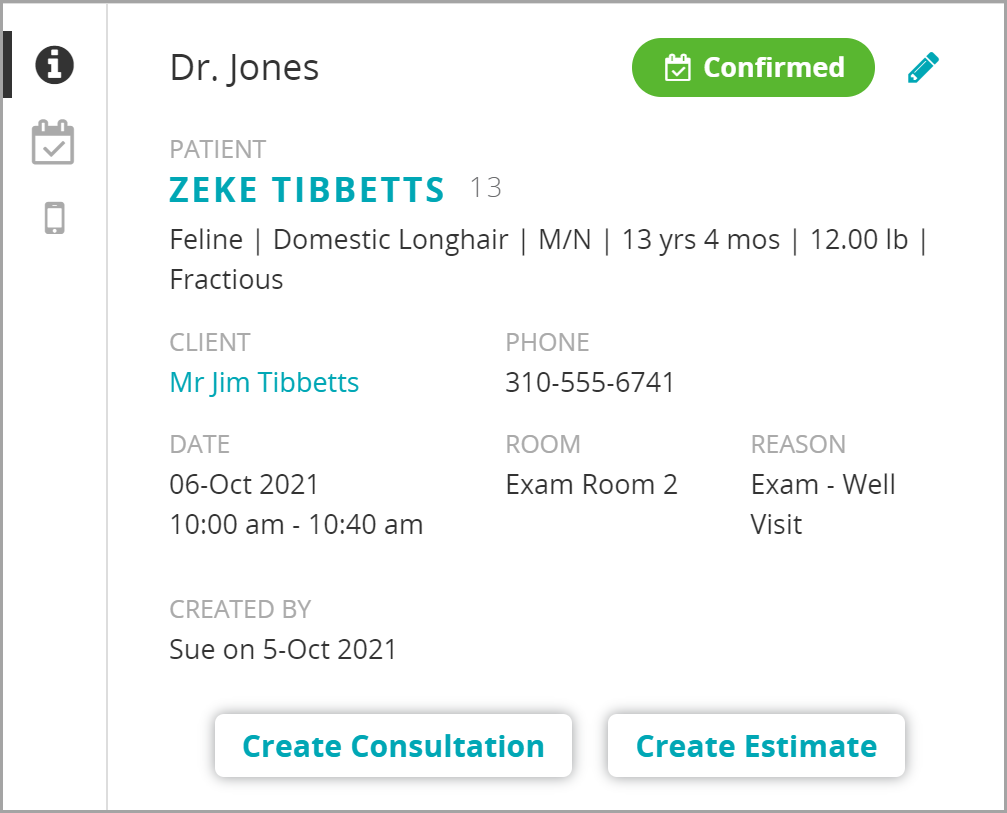Click the Exam - Well Visit reason
The width and height of the screenshot is (1007, 813).
(x=822, y=504)
